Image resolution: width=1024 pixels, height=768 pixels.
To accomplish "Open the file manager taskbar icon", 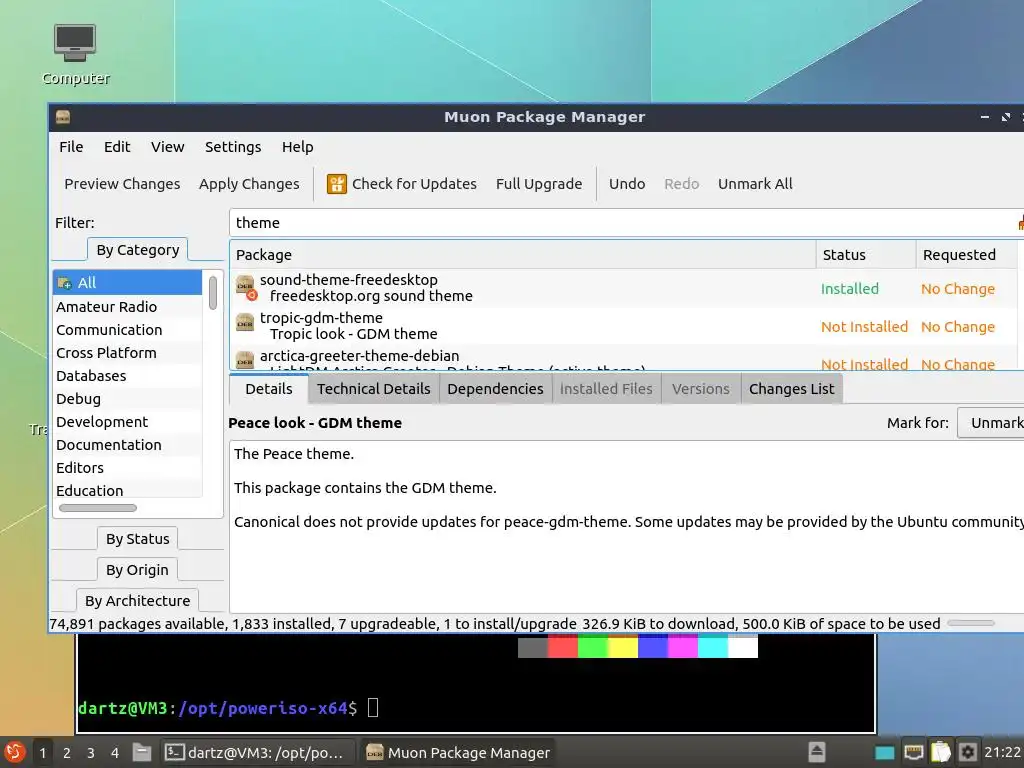I will click(142, 752).
